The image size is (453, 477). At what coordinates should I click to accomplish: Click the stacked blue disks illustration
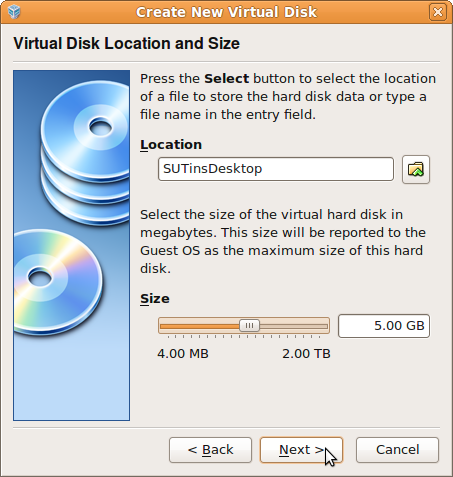[x=85, y=152]
